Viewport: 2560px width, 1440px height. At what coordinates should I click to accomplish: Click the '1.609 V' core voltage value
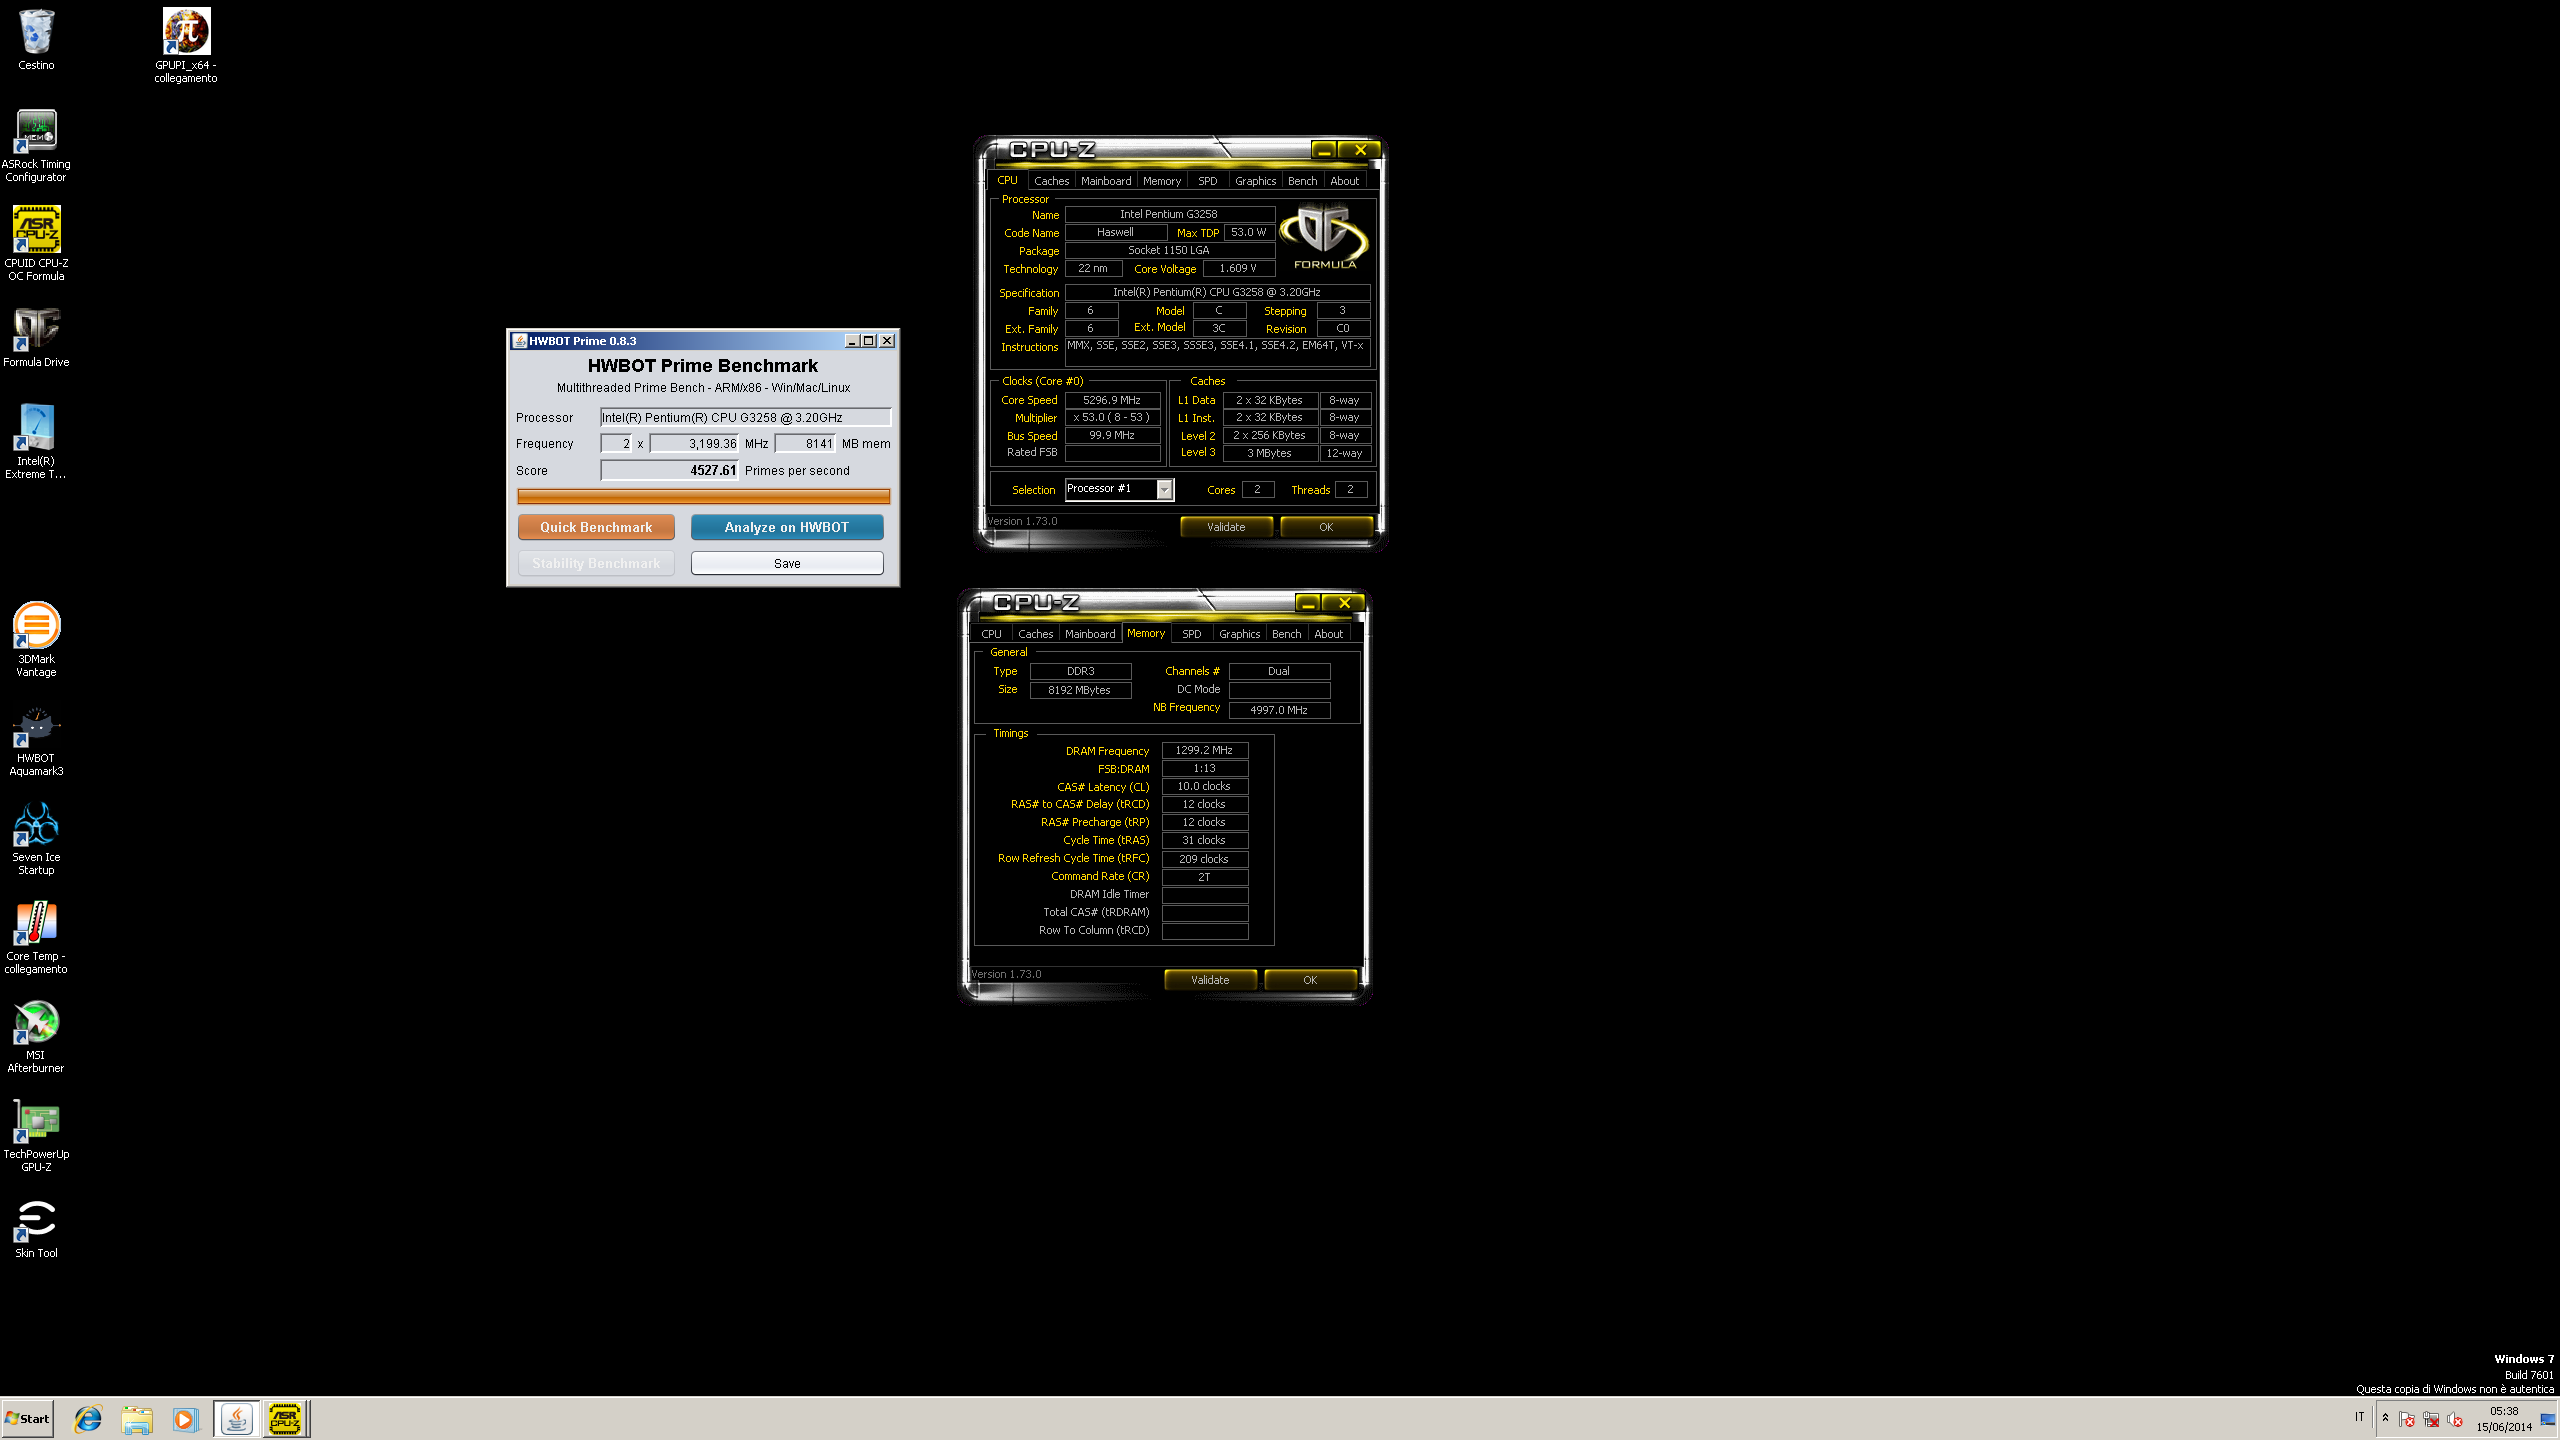1238,268
